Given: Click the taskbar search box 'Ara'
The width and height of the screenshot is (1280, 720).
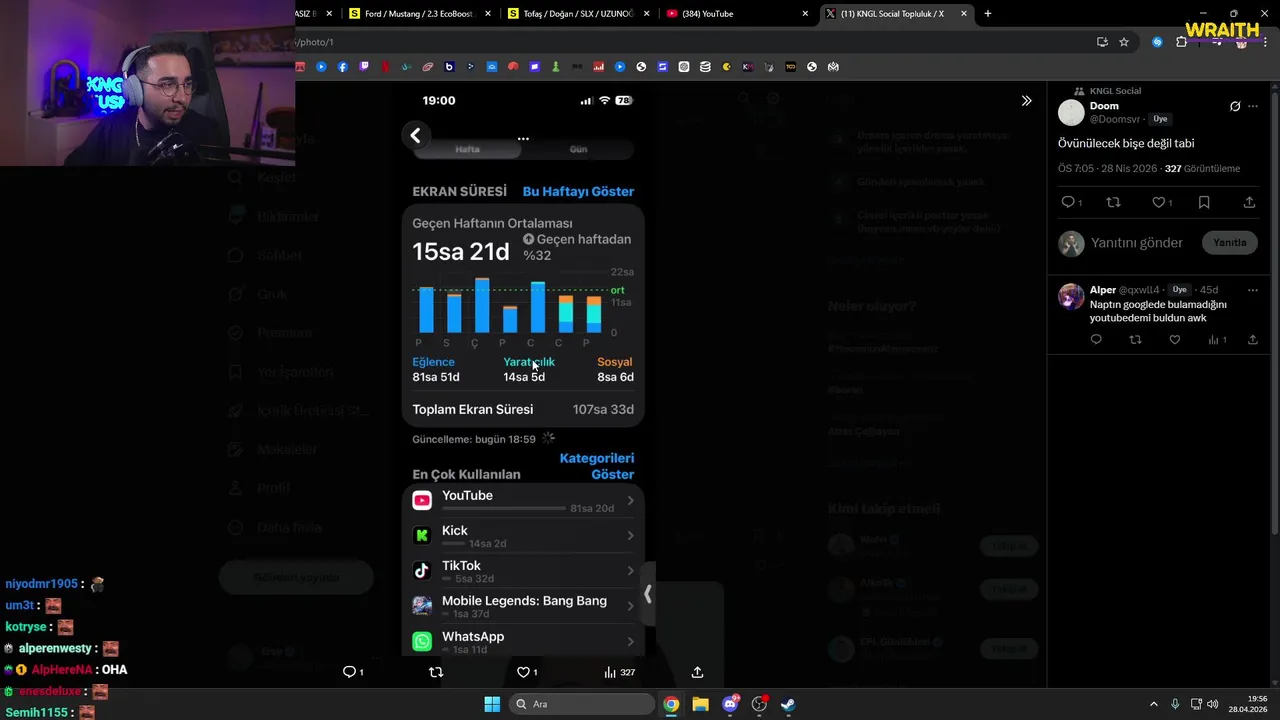Looking at the screenshot, I should 581,704.
